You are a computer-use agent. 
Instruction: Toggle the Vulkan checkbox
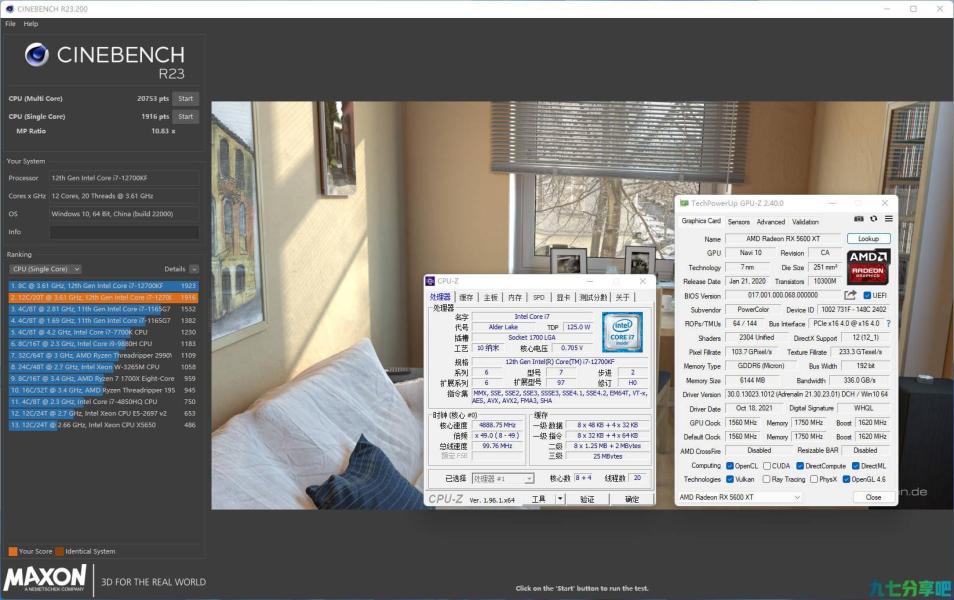729,480
